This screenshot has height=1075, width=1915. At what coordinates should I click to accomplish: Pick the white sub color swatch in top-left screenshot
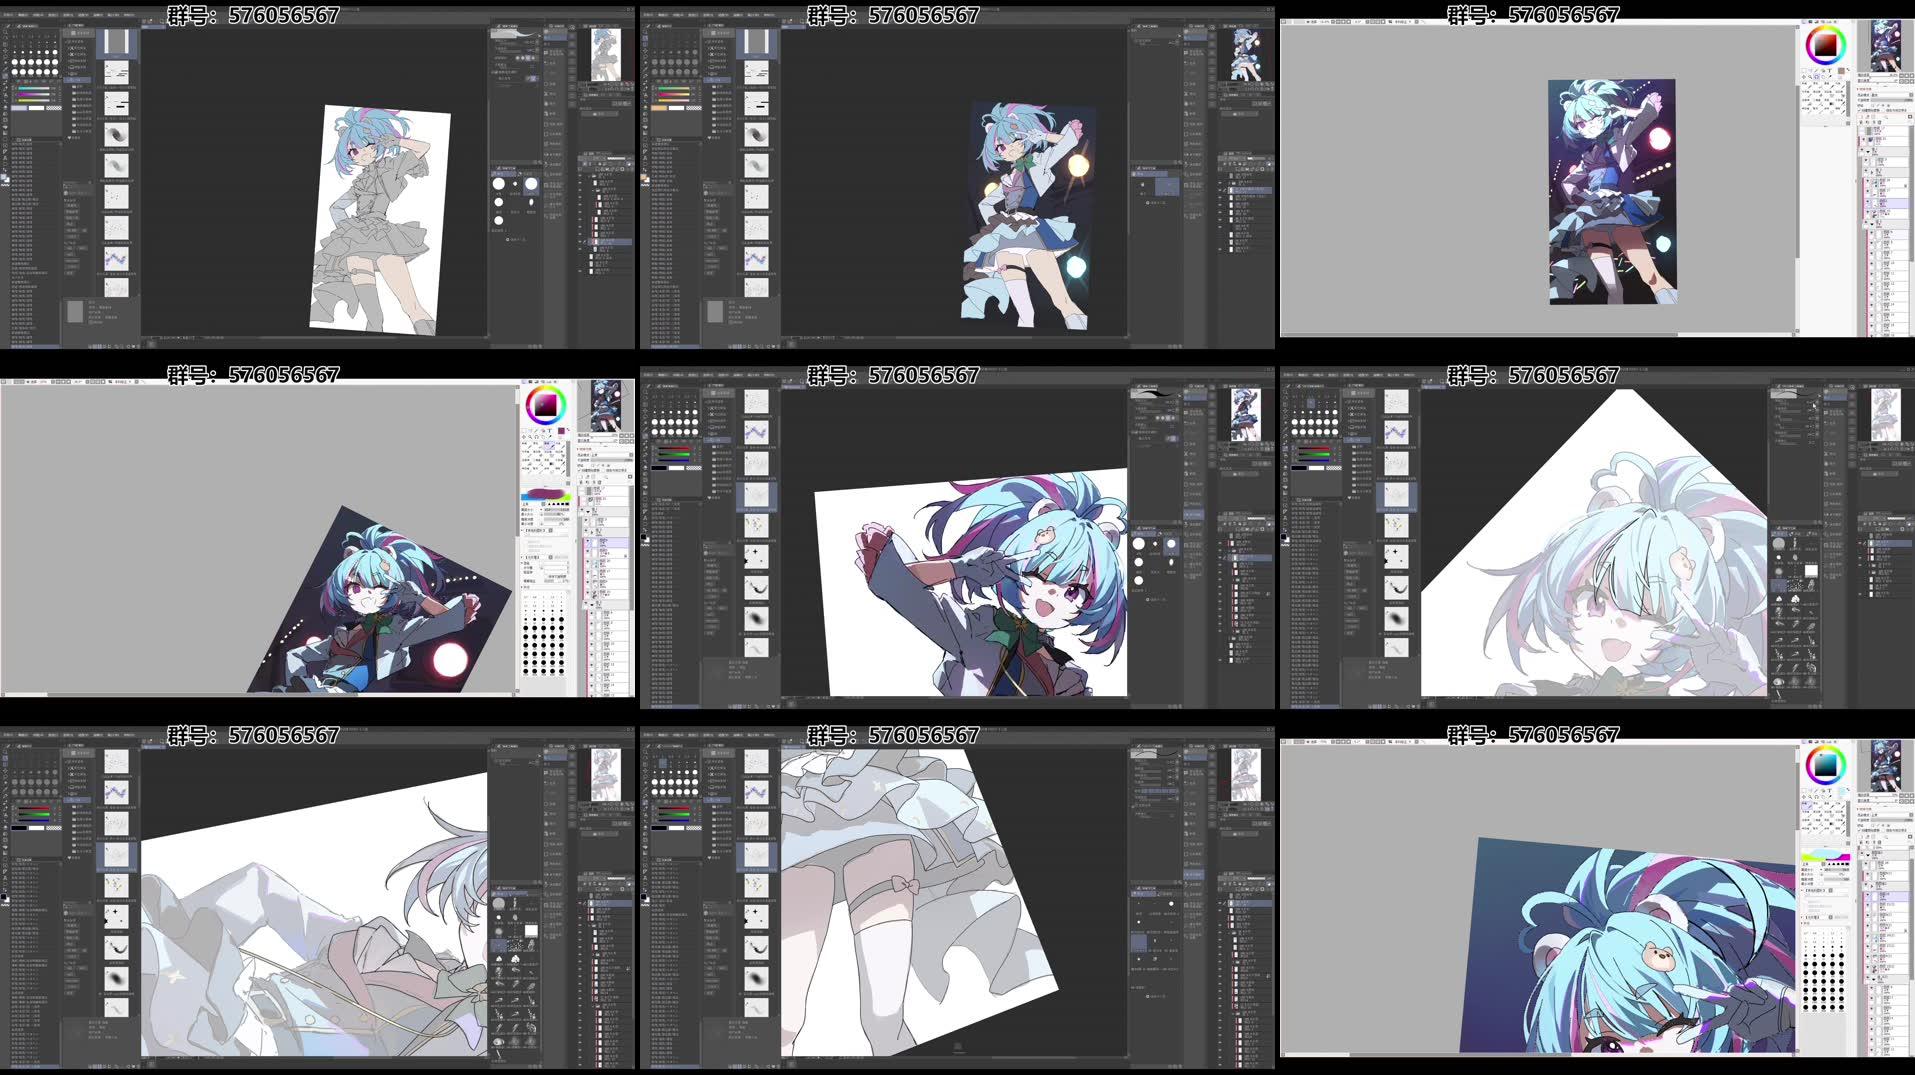[x=36, y=108]
